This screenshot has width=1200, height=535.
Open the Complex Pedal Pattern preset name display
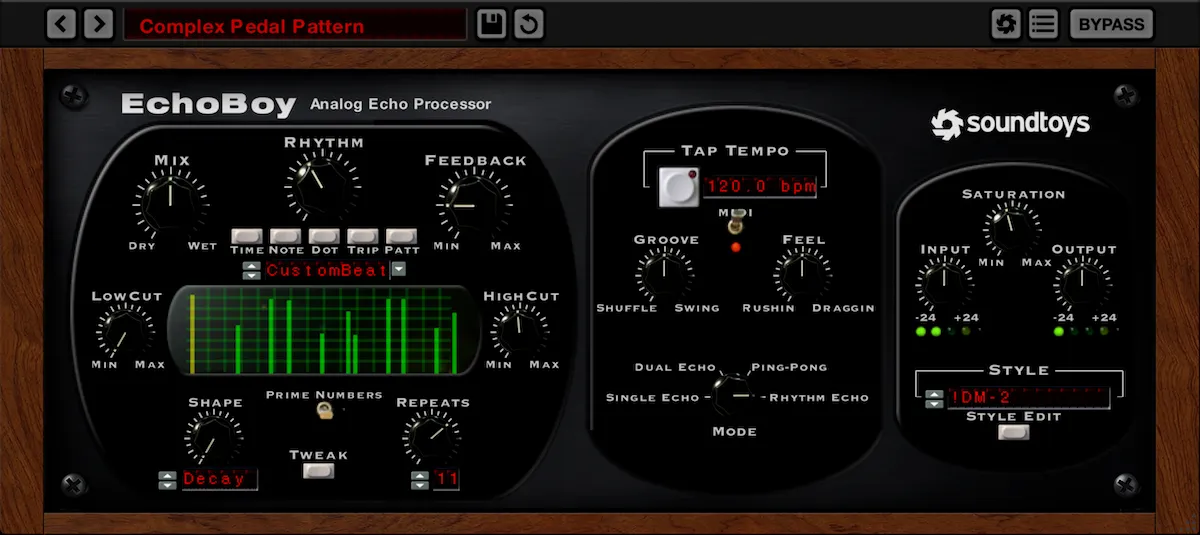295,25
